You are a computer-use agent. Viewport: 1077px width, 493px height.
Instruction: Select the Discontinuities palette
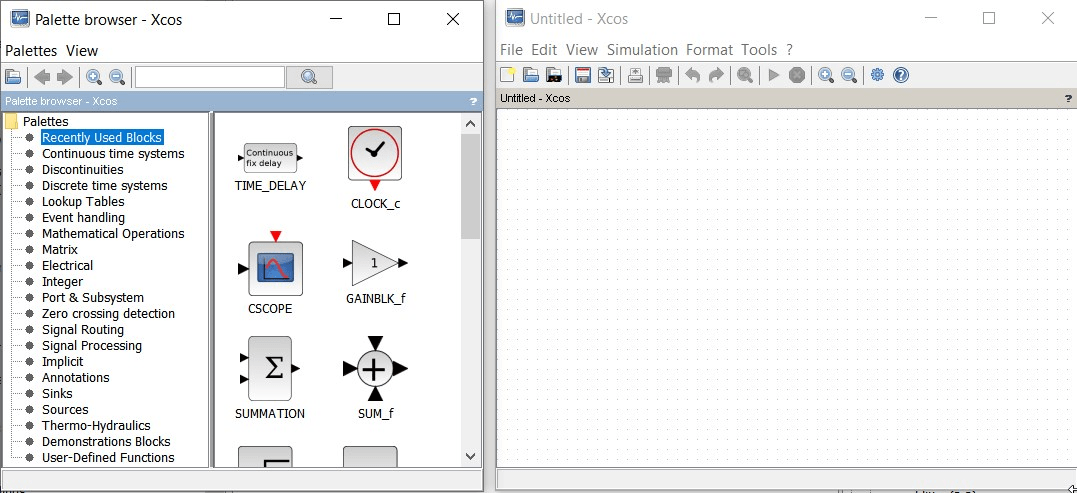point(82,170)
